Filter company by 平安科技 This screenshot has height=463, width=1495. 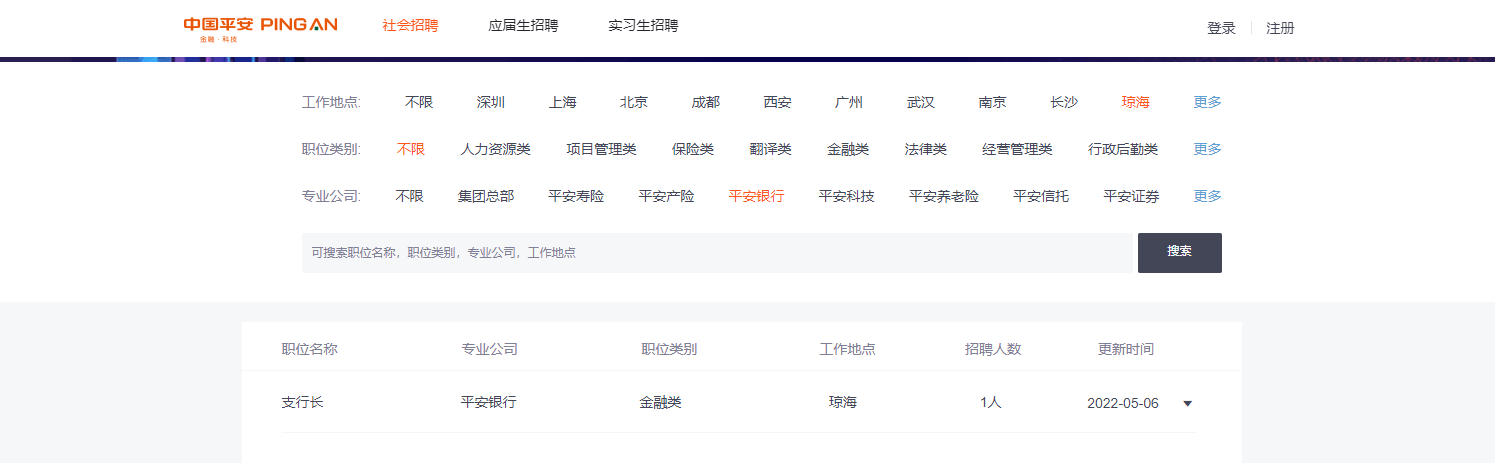click(x=846, y=196)
